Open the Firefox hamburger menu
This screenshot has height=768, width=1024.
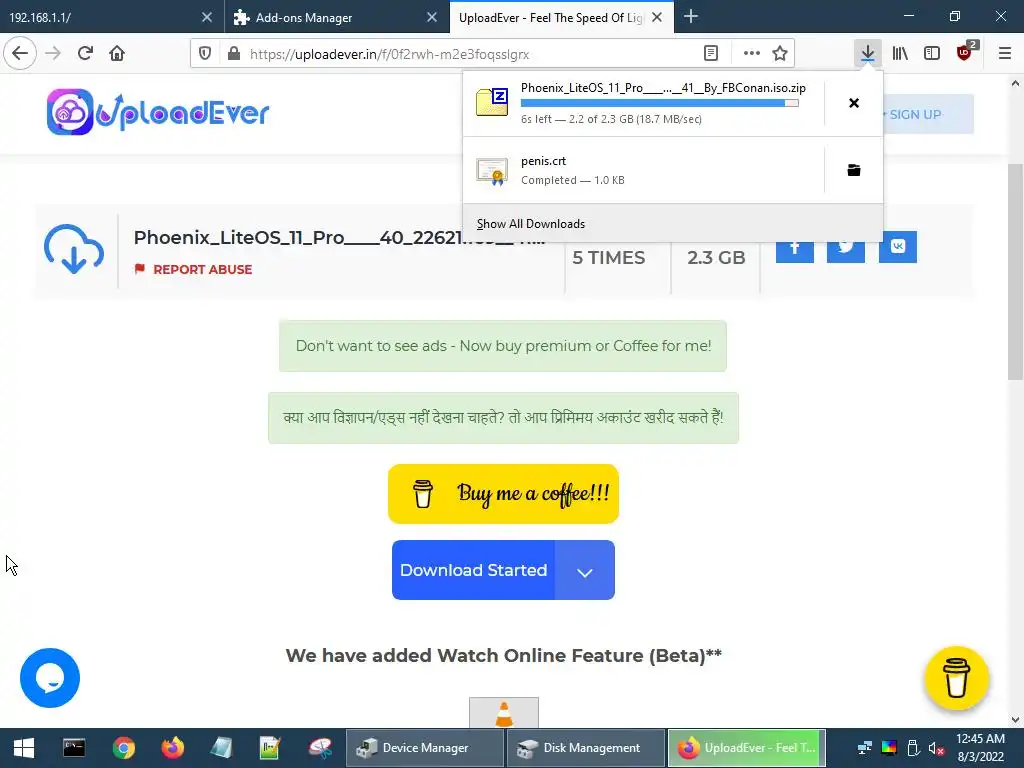coord(1005,54)
